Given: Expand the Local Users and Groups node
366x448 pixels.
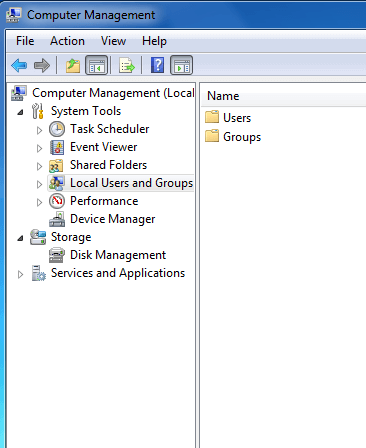Looking at the screenshot, I should [x=39, y=184].
